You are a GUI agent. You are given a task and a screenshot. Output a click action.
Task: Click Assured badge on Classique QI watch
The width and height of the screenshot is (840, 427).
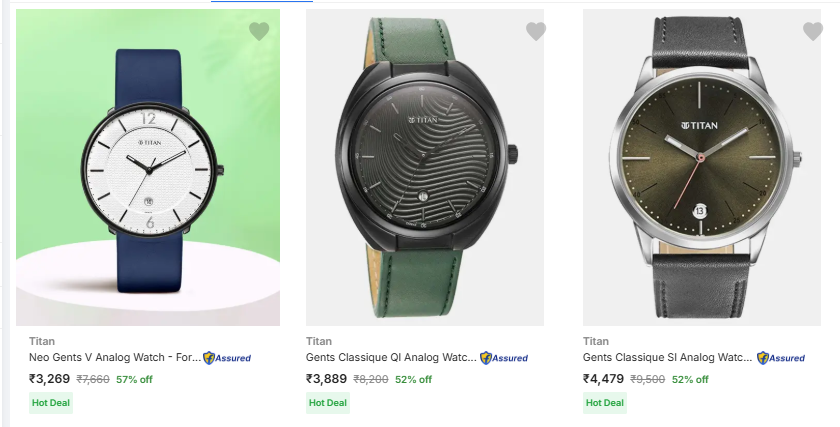[504, 358]
